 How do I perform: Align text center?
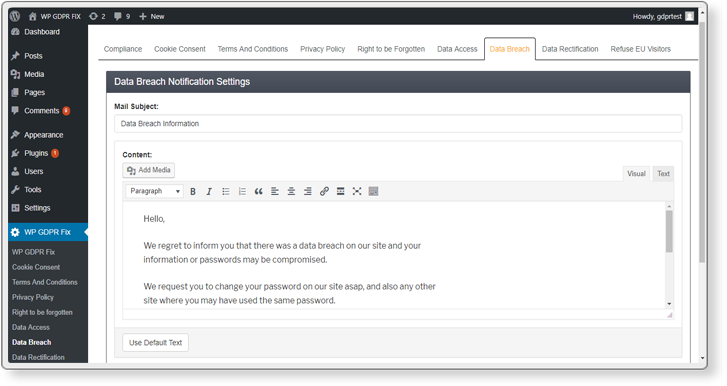click(x=291, y=191)
